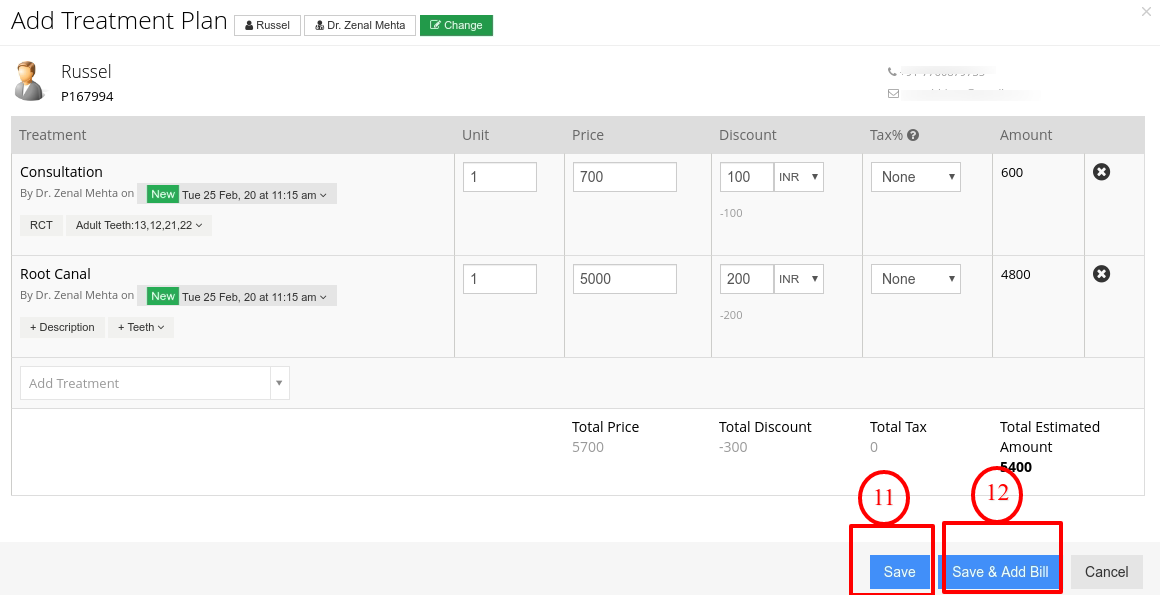The height and width of the screenshot is (595, 1160).
Task: Click the Root Canal price field
Action: click(x=624, y=279)
